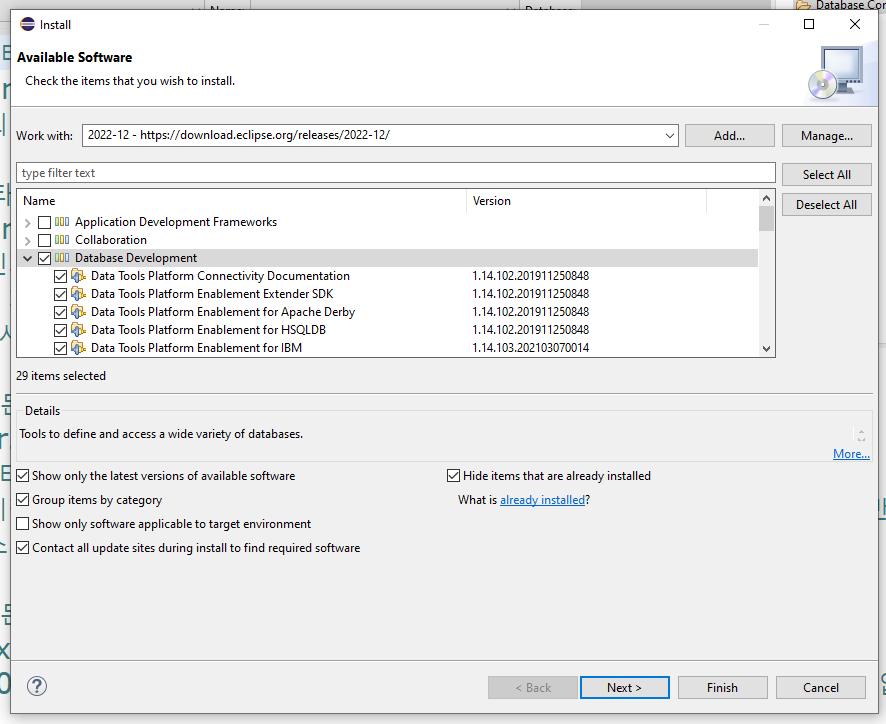Click the Database Development category icon
886x724 pixels.
pos(62,258)
